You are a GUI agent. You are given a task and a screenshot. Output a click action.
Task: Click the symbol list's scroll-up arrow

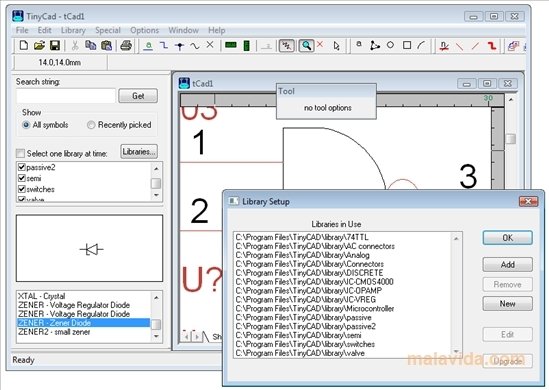(x=156, y=298)
